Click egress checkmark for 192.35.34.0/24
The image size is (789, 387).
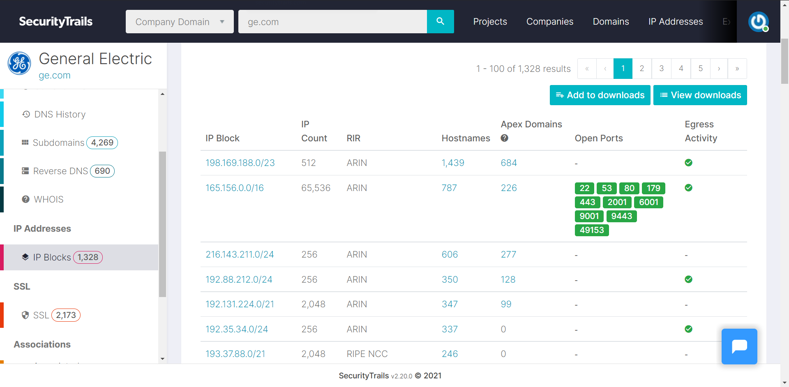point(688,329)
